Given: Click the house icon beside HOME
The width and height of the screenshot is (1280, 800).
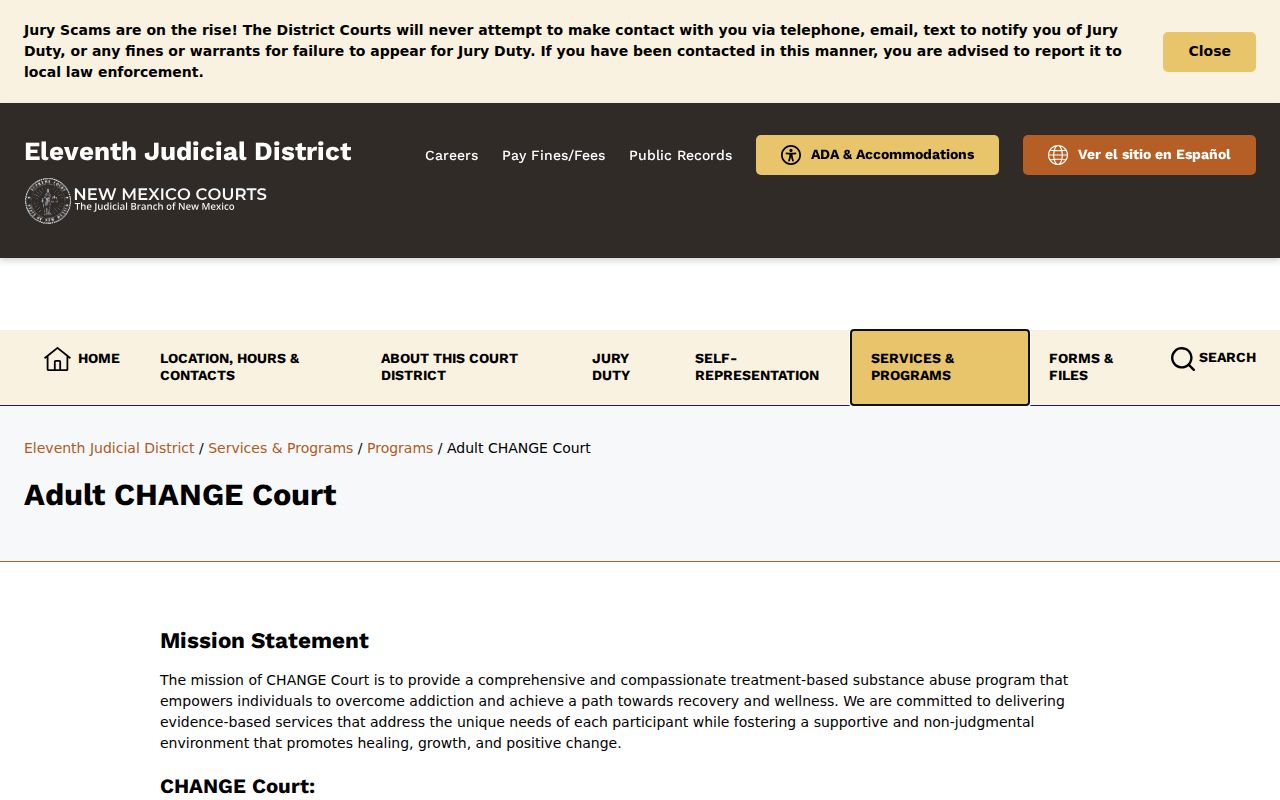Looking at the screenshot, I should pos(57,359).
